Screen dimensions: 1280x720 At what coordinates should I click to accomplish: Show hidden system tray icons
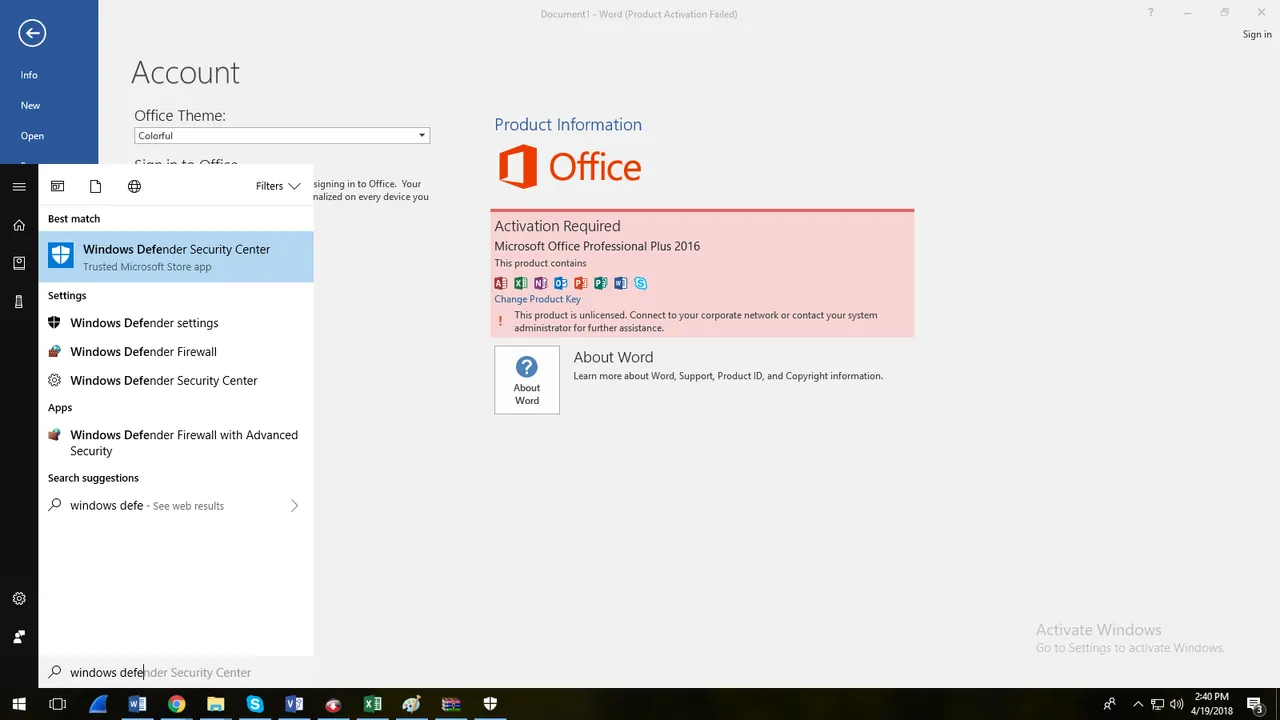pyautogui.click(x=1138, y=704)
